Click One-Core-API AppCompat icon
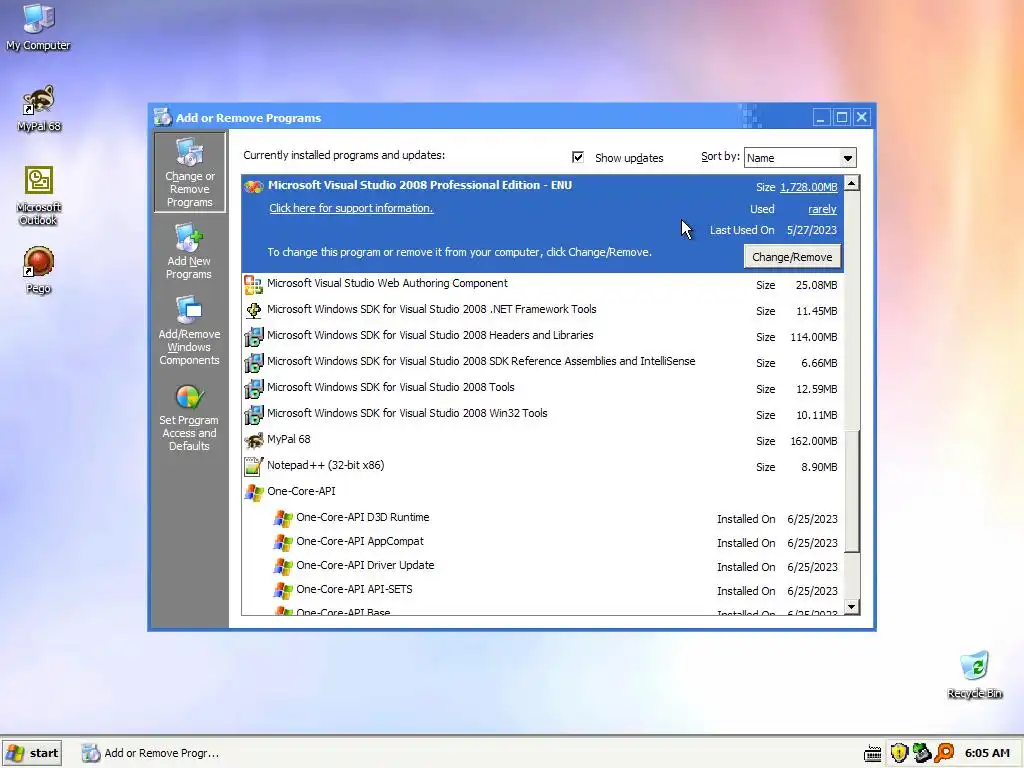 [x=283, y=542]
